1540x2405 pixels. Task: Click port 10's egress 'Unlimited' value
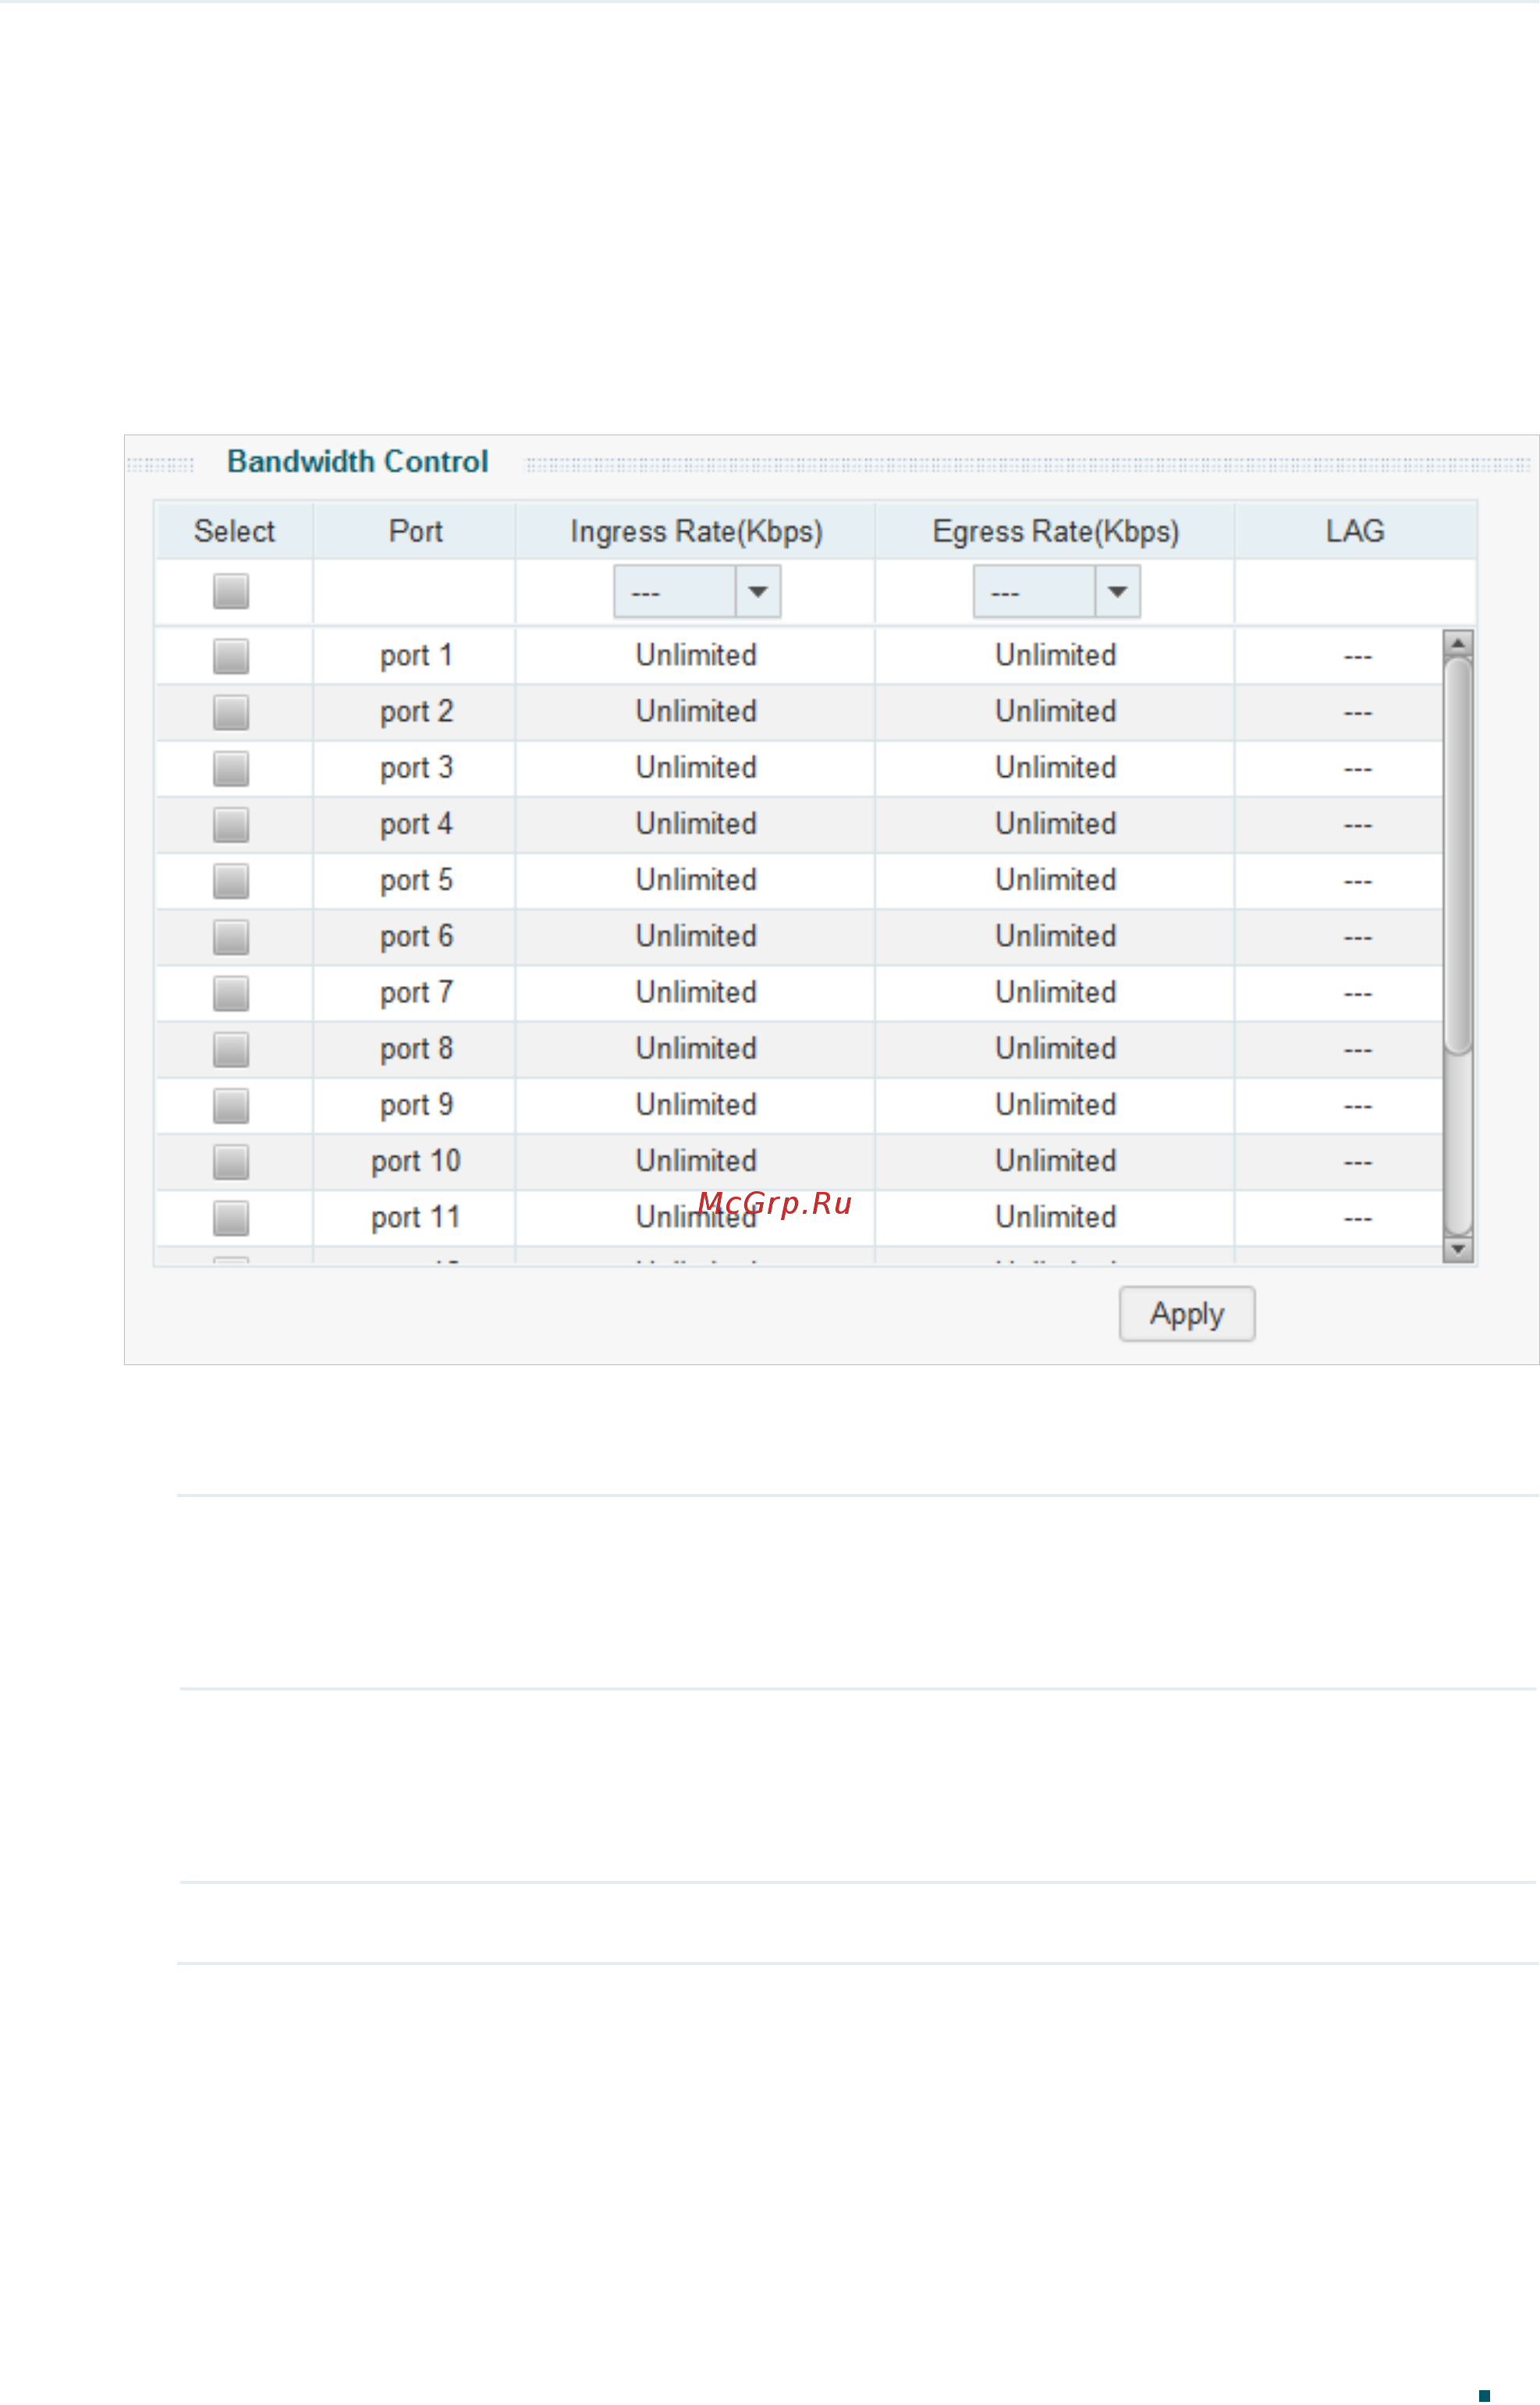(1055, 1161)
